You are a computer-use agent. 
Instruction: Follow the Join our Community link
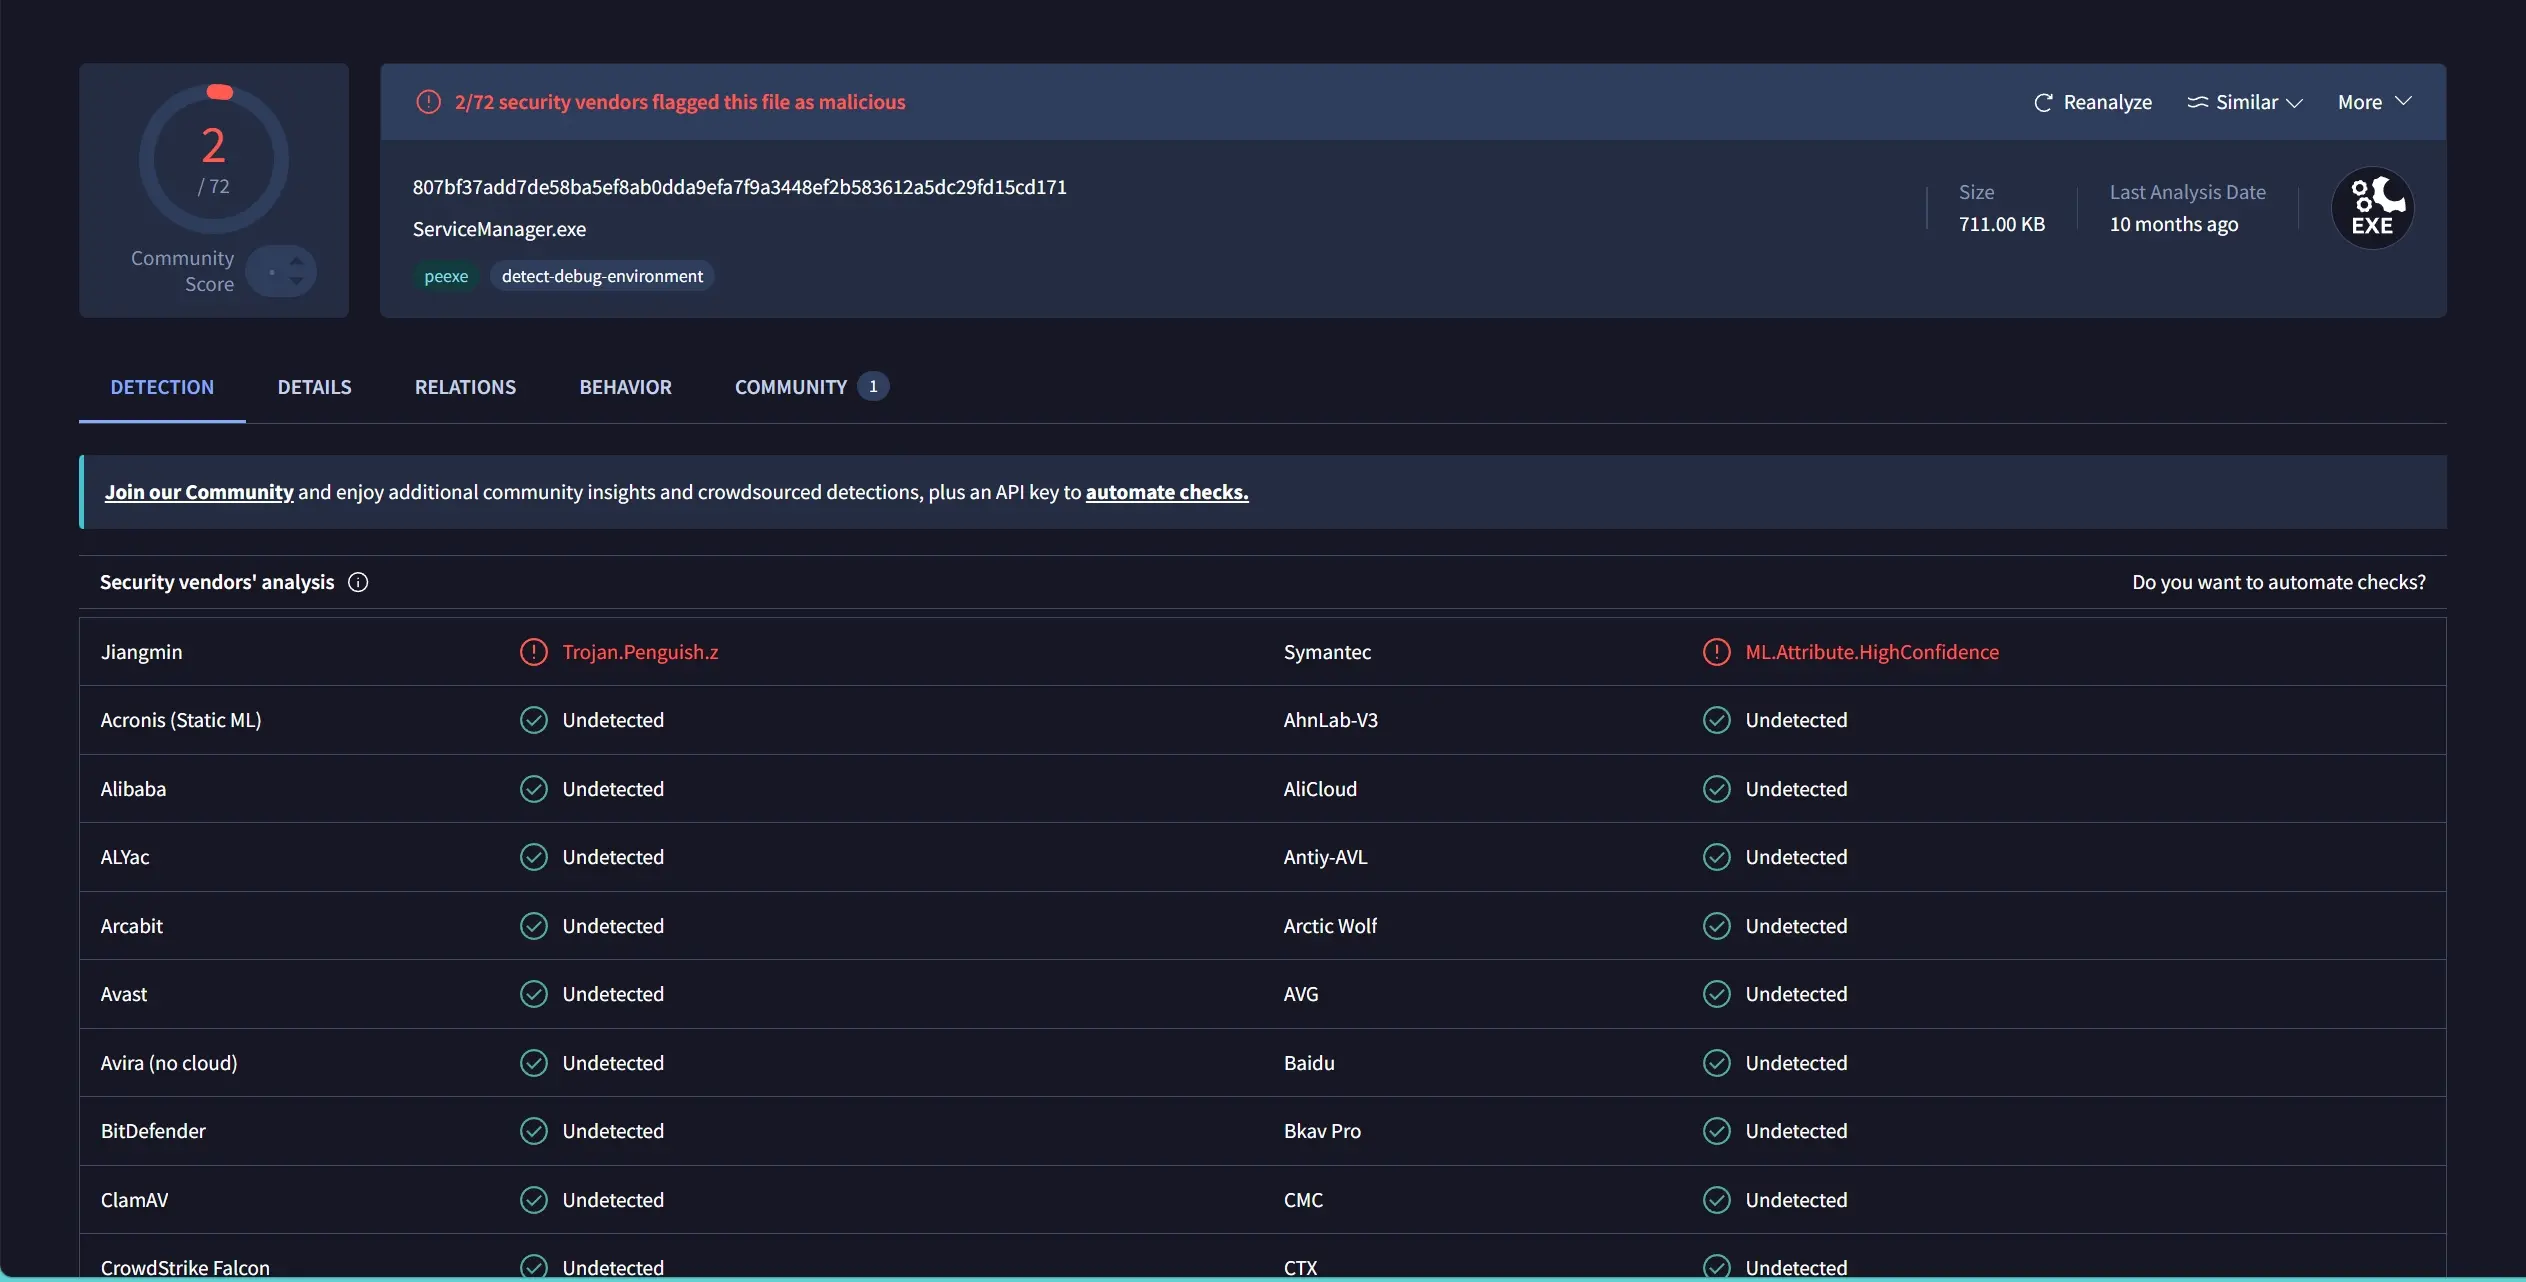point(199,492)
